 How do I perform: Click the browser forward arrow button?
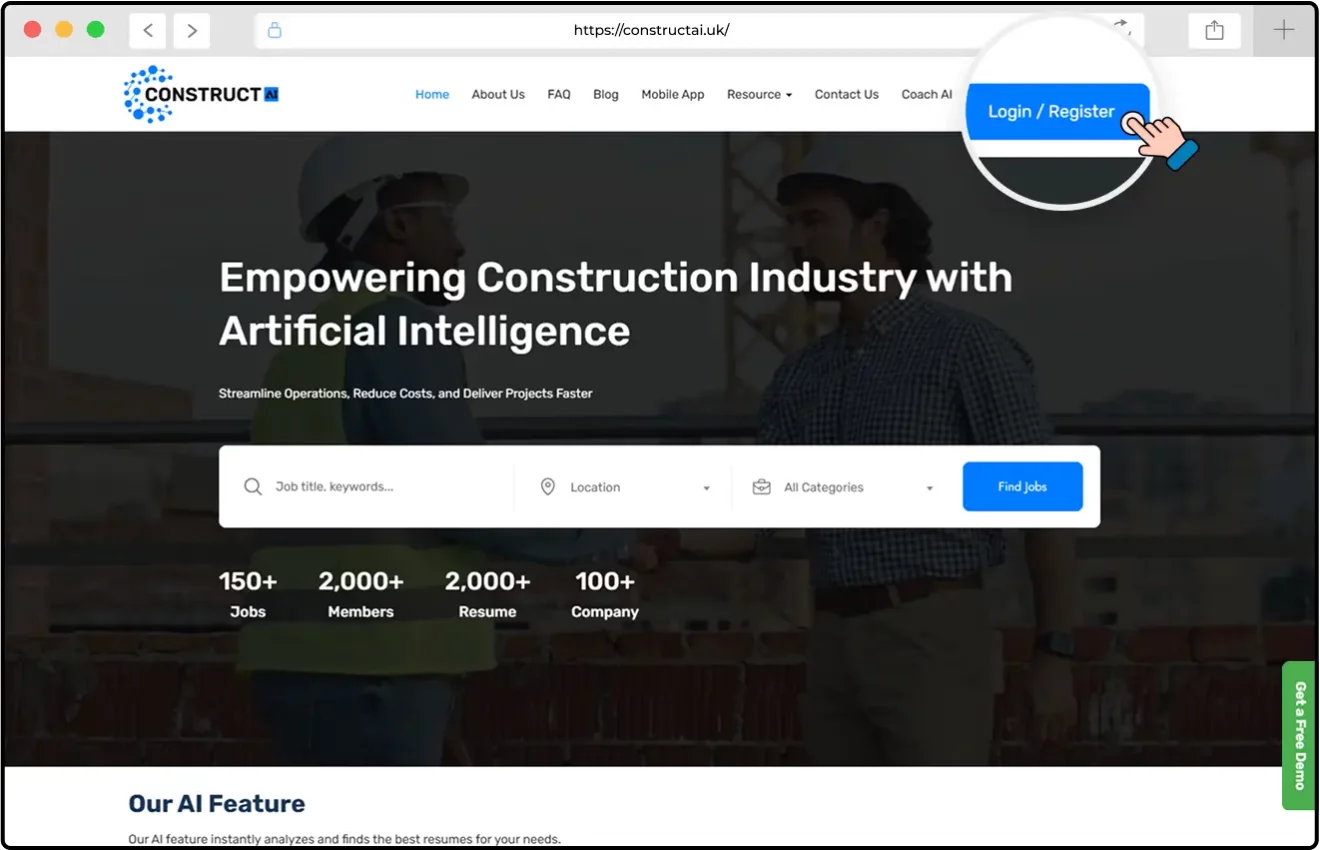click(192, 30)
